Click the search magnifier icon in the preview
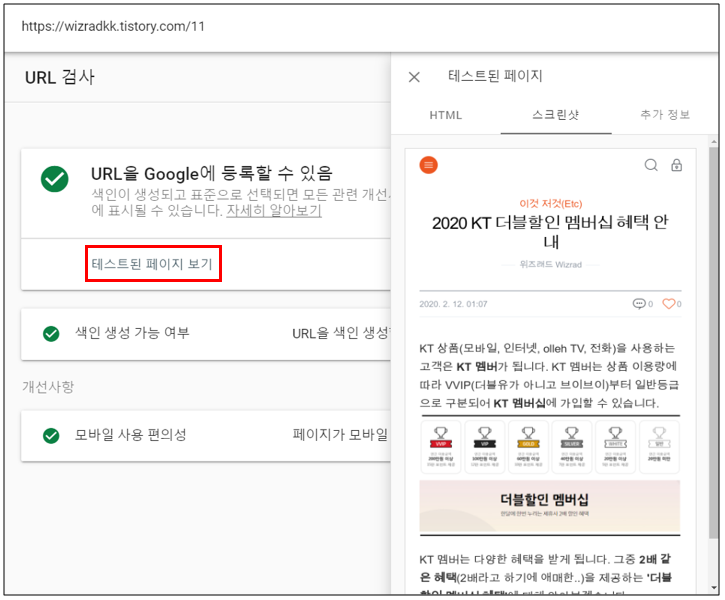 pos(651,165)
